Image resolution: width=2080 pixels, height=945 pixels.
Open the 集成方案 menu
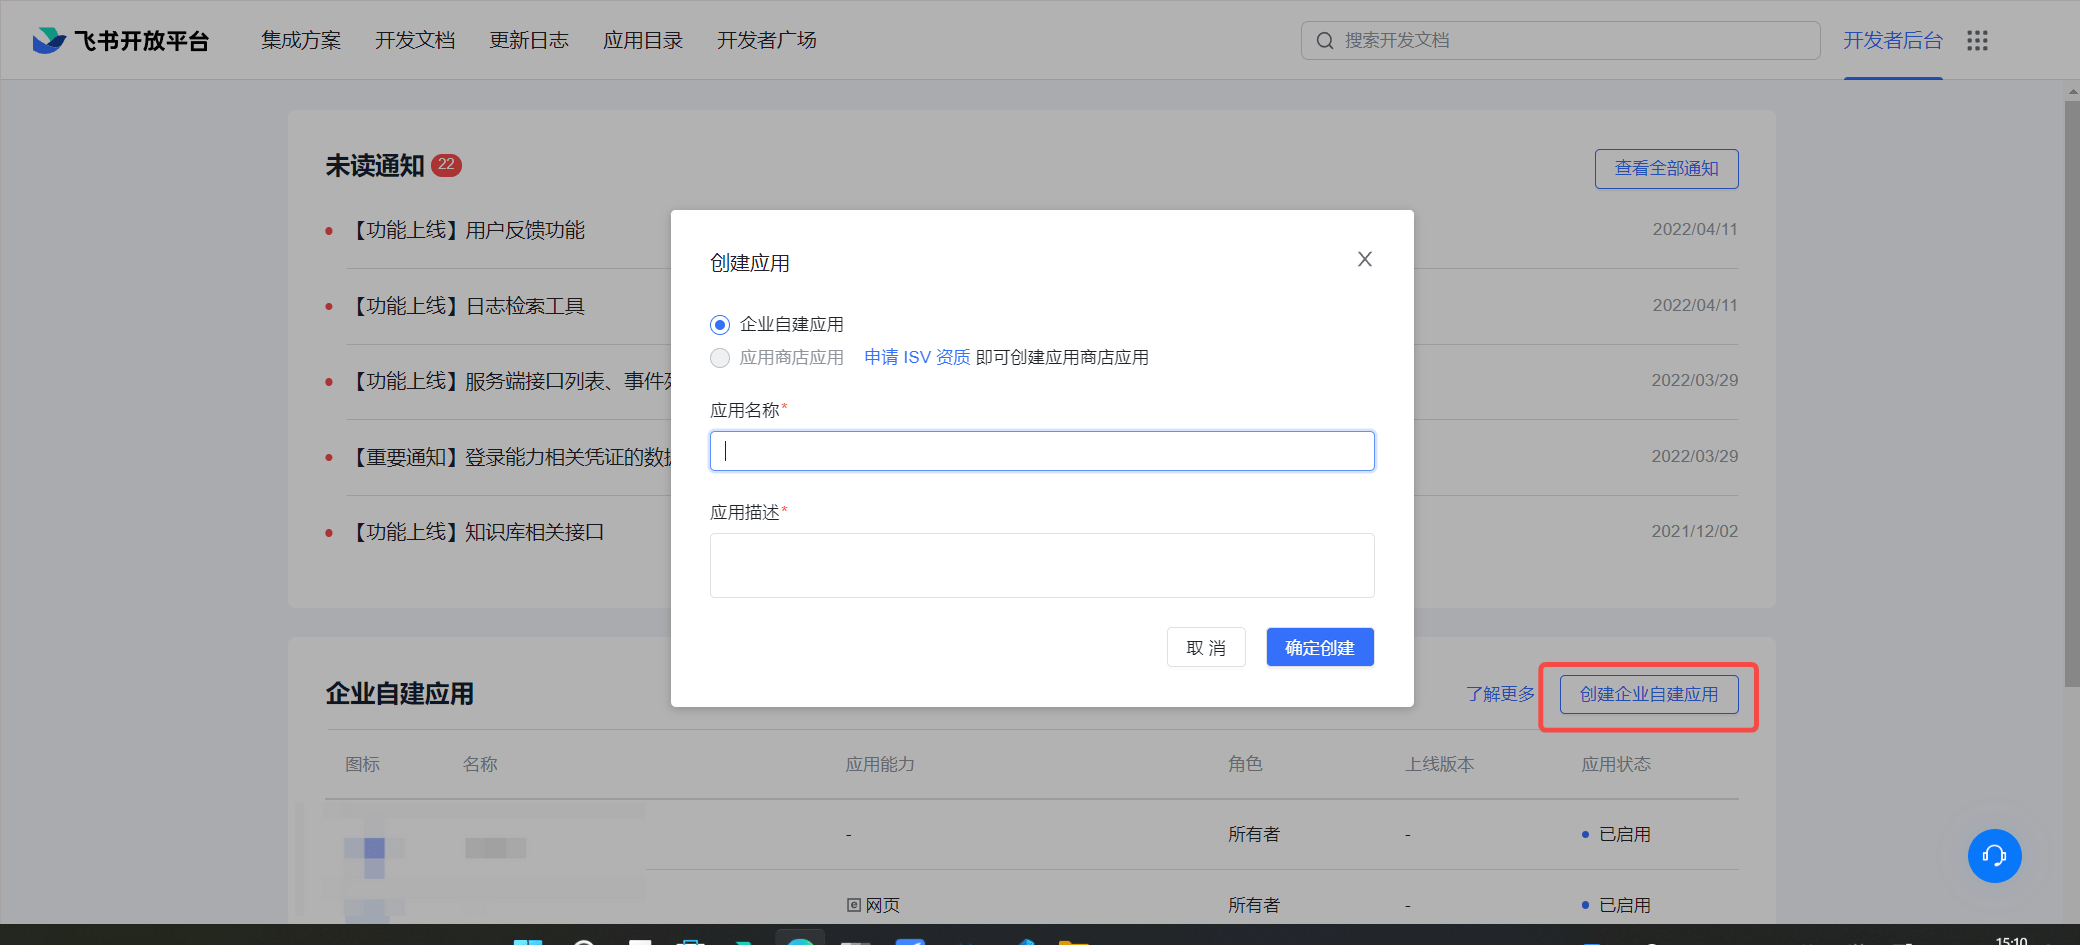point(301,41)
